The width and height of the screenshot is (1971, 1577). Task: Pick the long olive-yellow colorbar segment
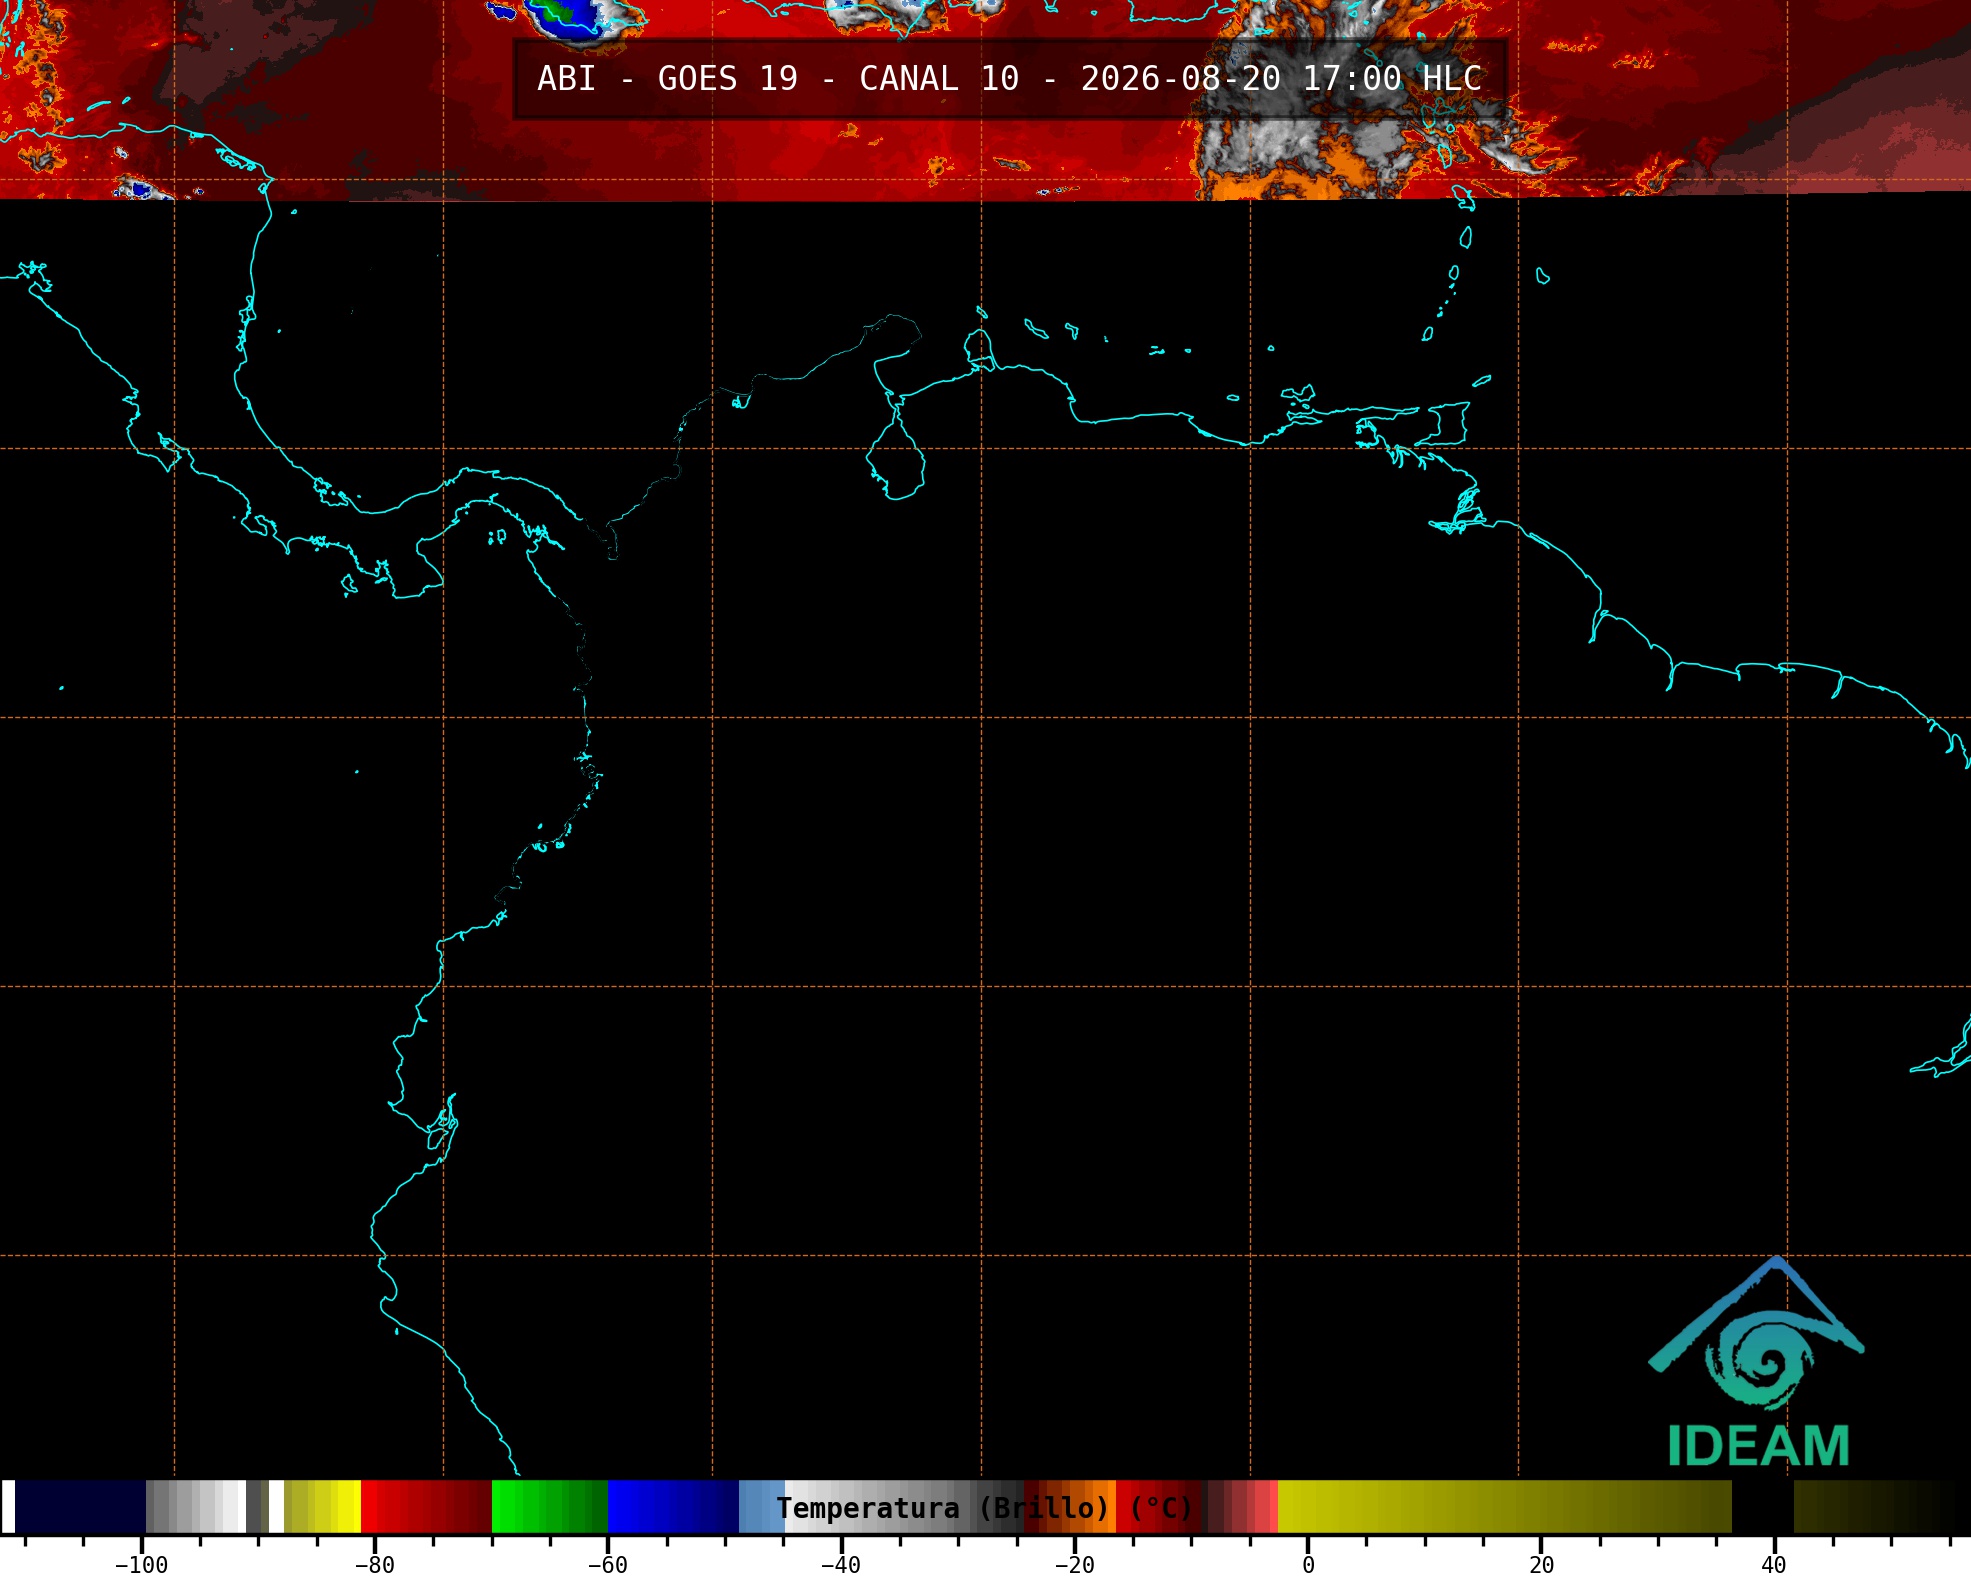(x=1505, y=1507)
